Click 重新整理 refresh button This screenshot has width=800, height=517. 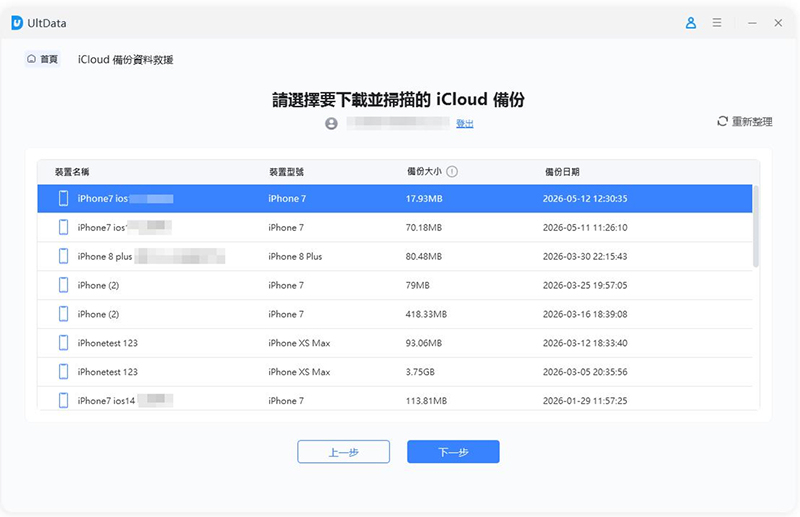pyautogui.click(x=744, y=121)
